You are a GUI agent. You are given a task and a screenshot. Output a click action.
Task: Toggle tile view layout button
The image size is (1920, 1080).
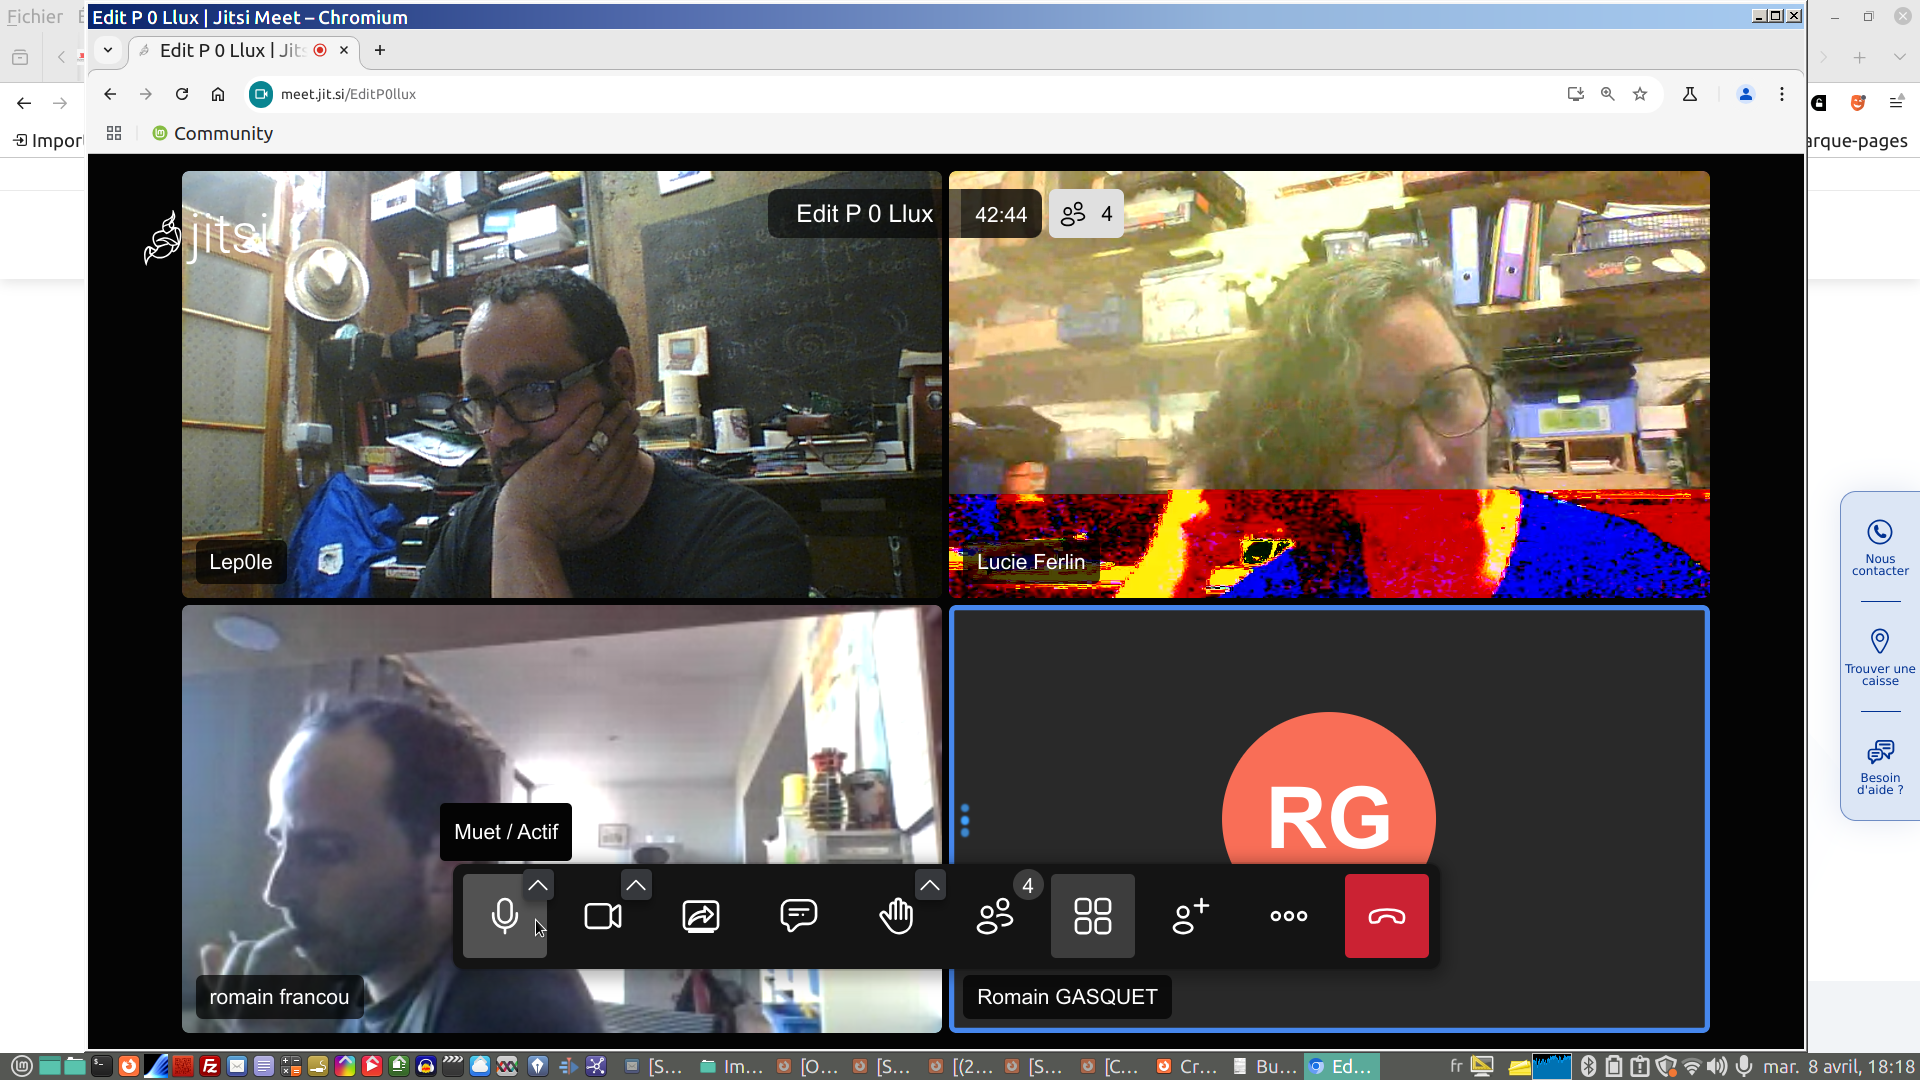click(x=1092, y=916)
